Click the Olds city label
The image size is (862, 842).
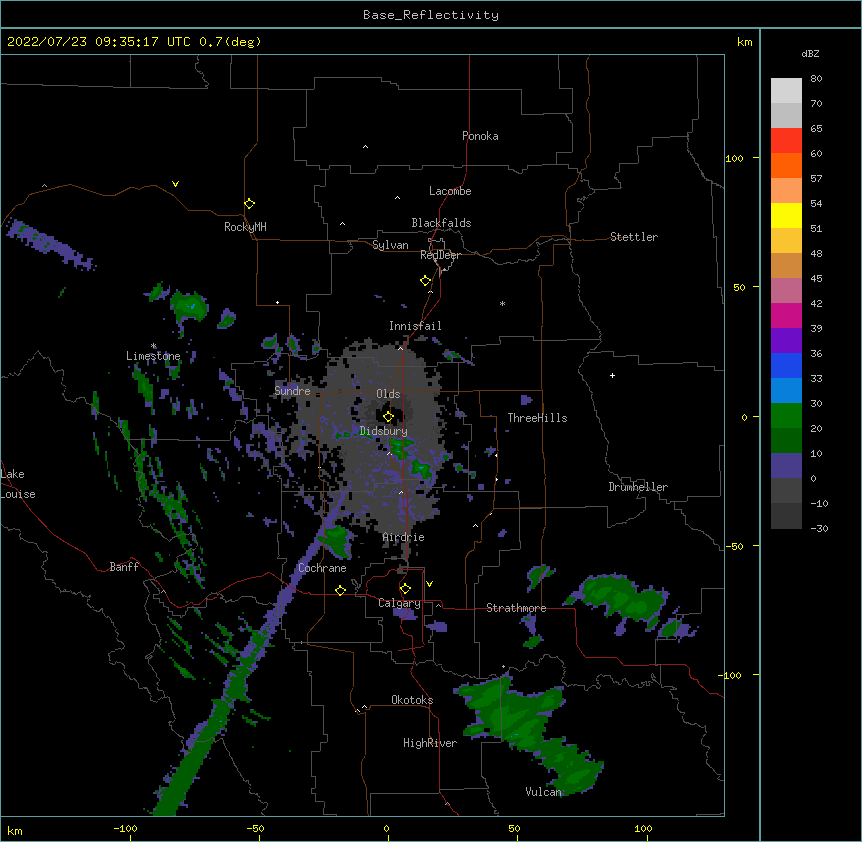(388, 394)
